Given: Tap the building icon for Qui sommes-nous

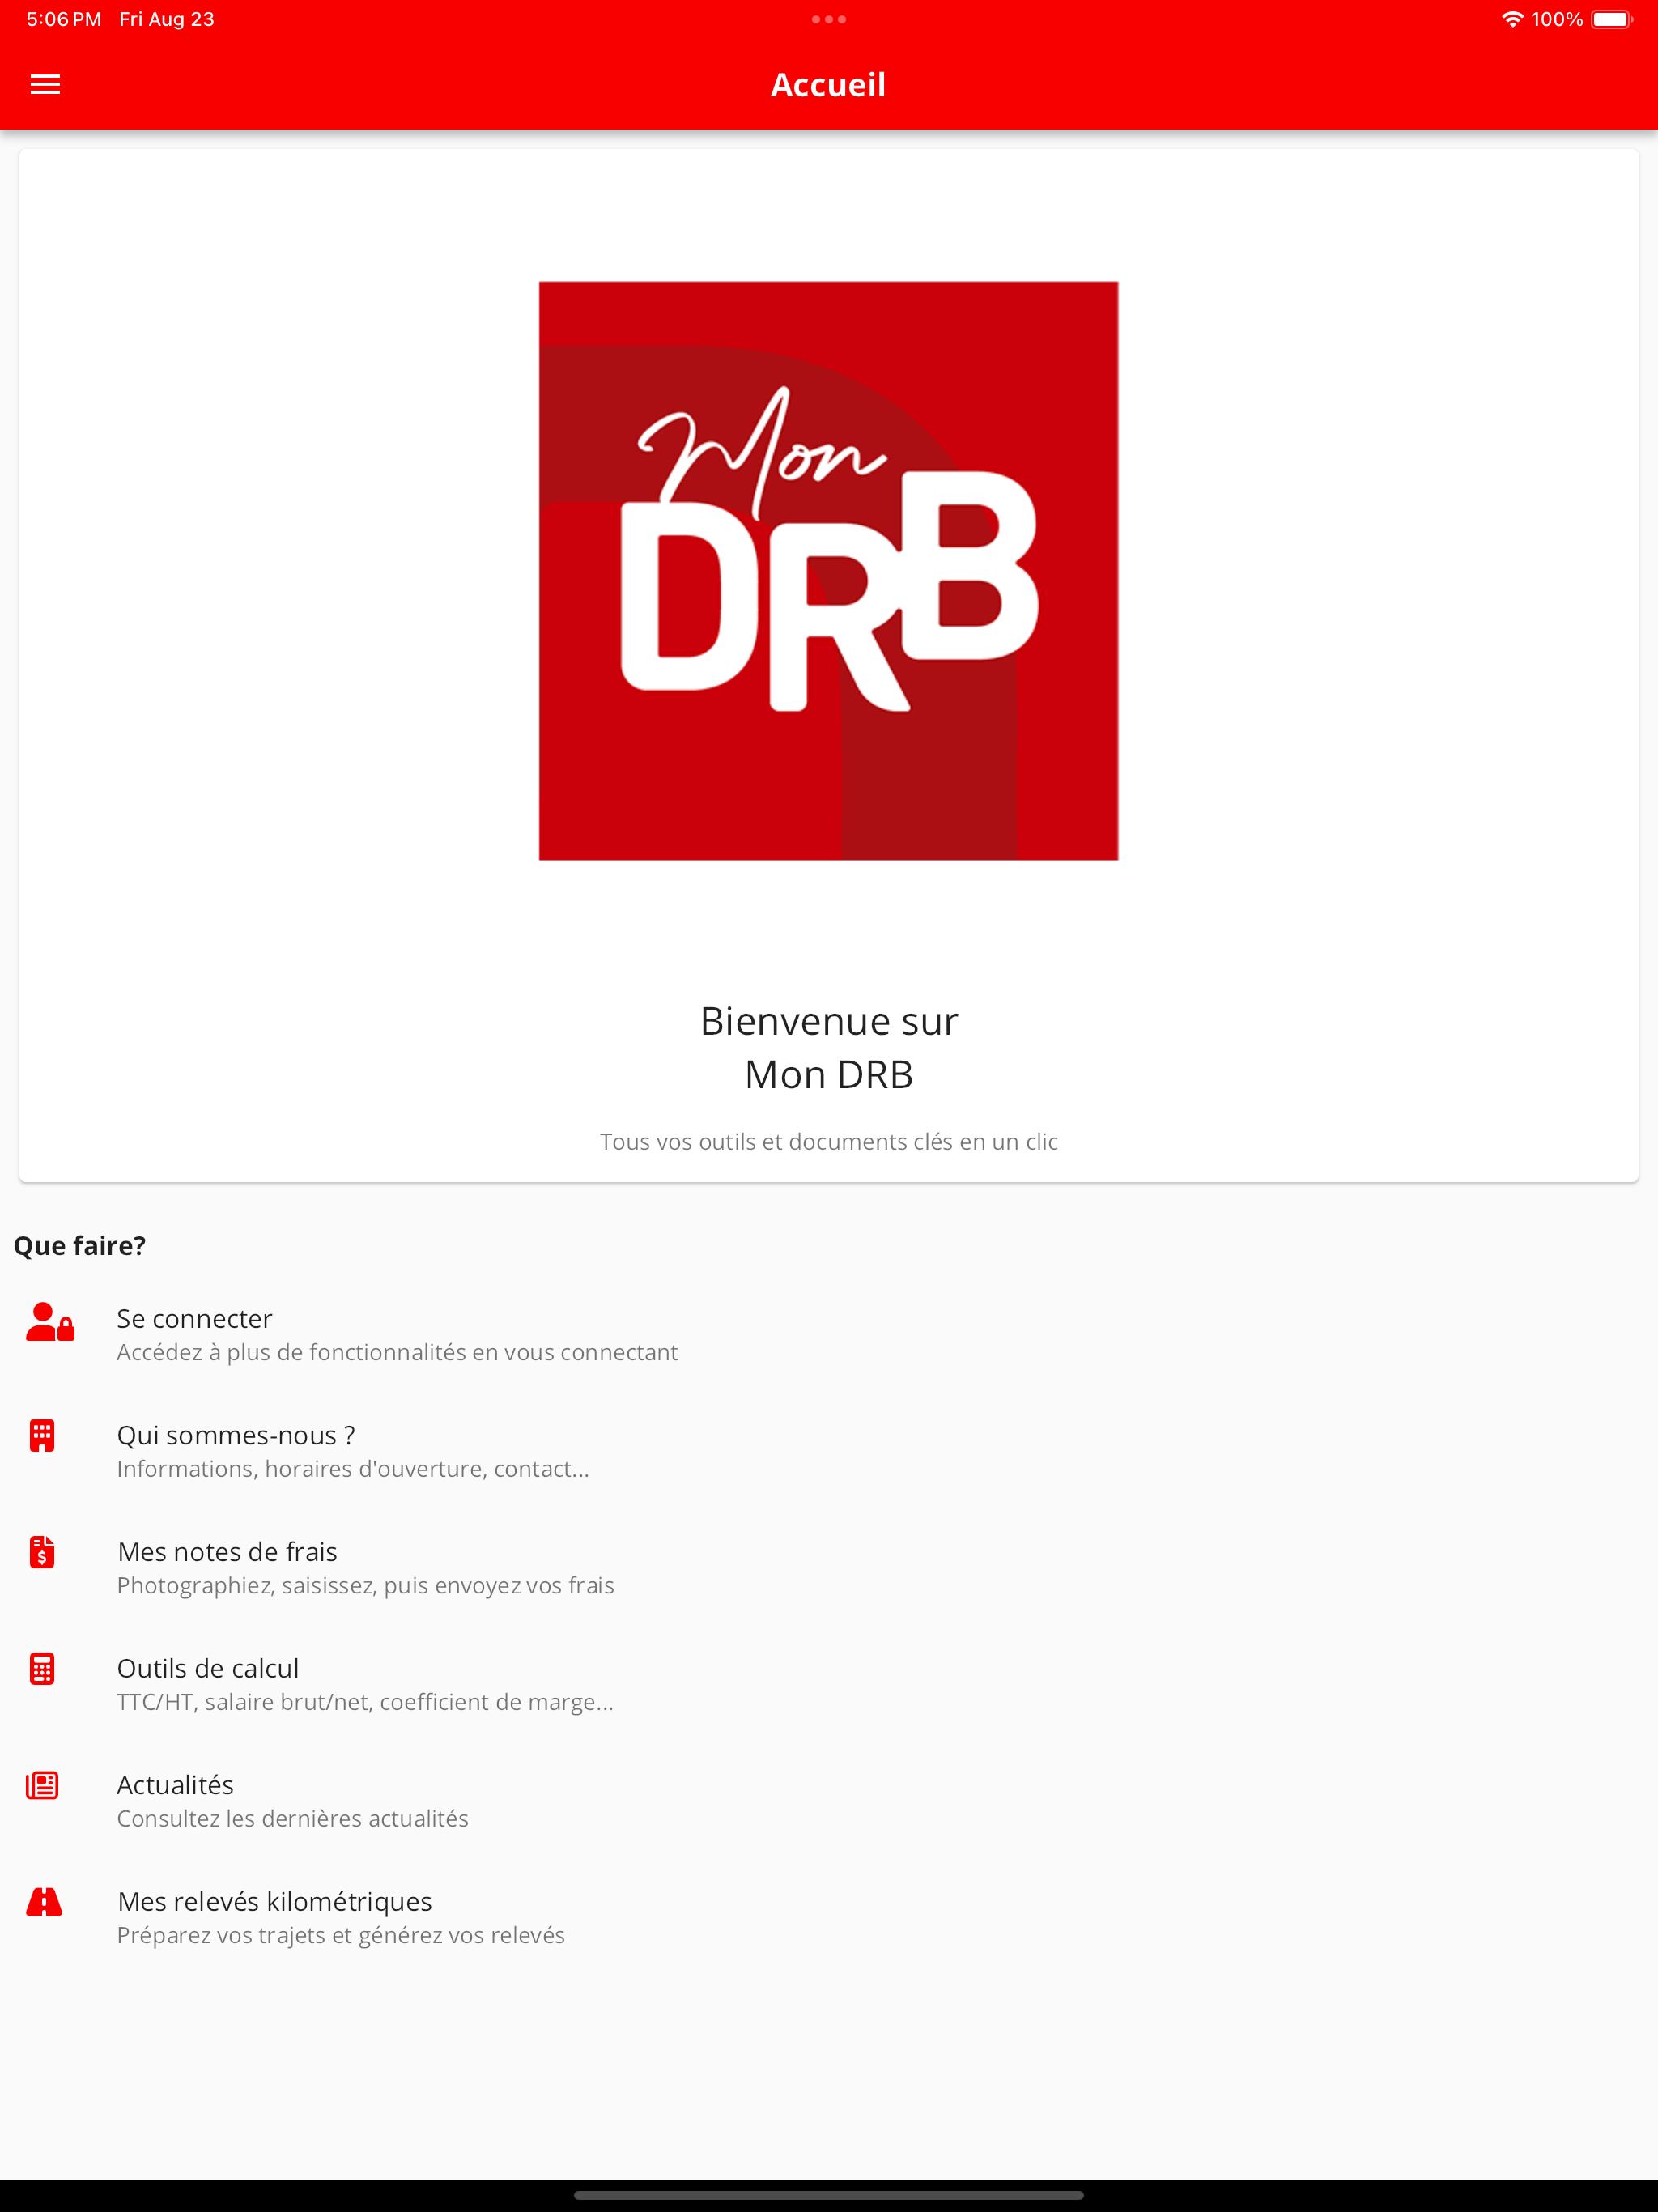Looking at the screenshot, I should point(42,1435).
